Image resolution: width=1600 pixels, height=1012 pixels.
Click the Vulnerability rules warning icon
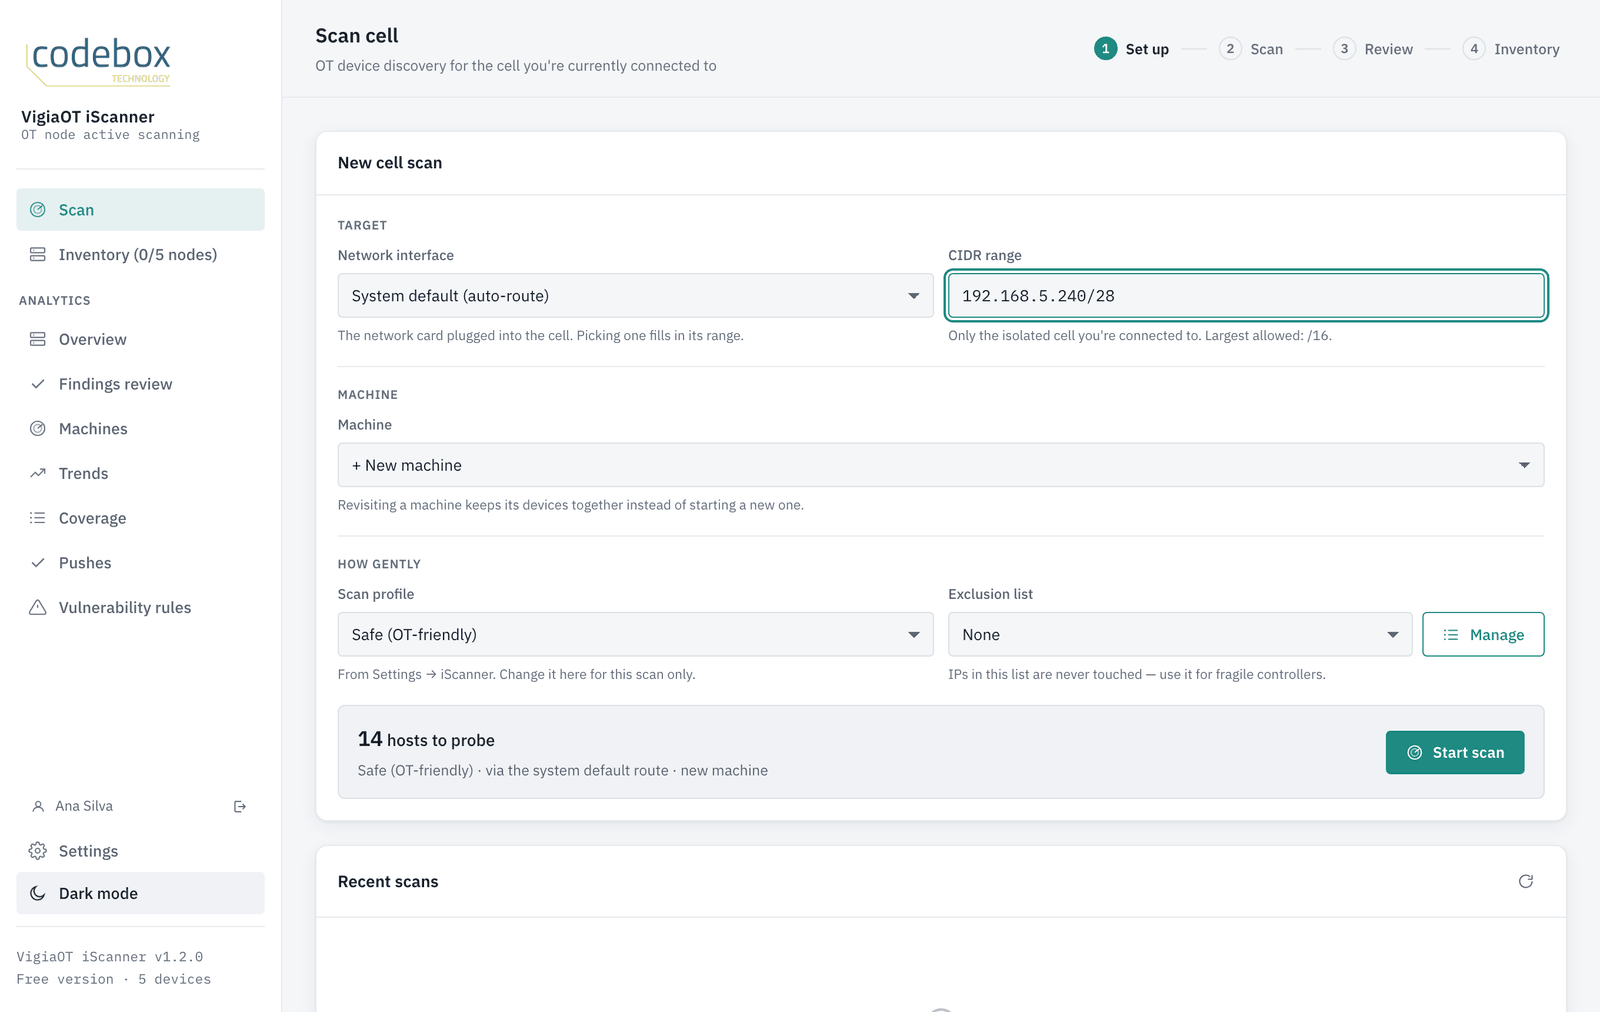coord(38,607)
